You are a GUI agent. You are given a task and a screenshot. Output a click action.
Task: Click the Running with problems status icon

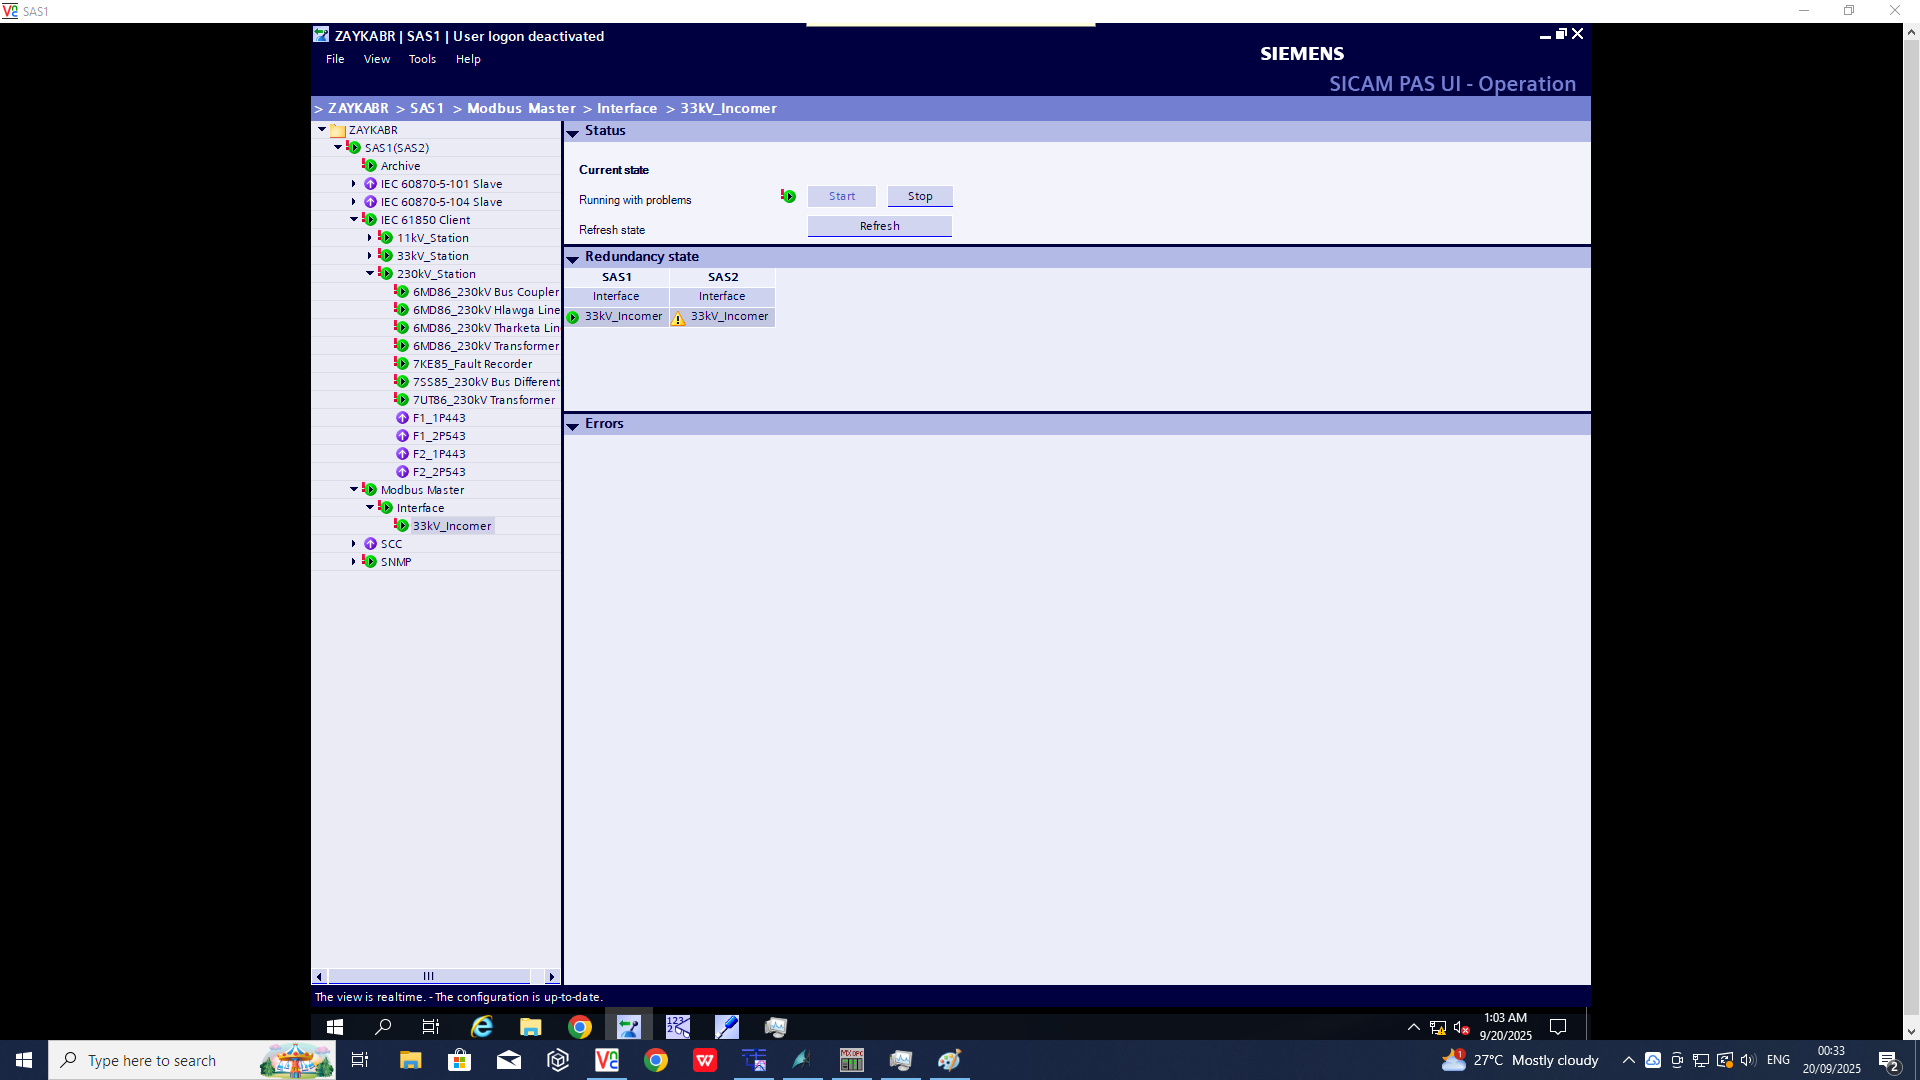(x=788, y=197)
